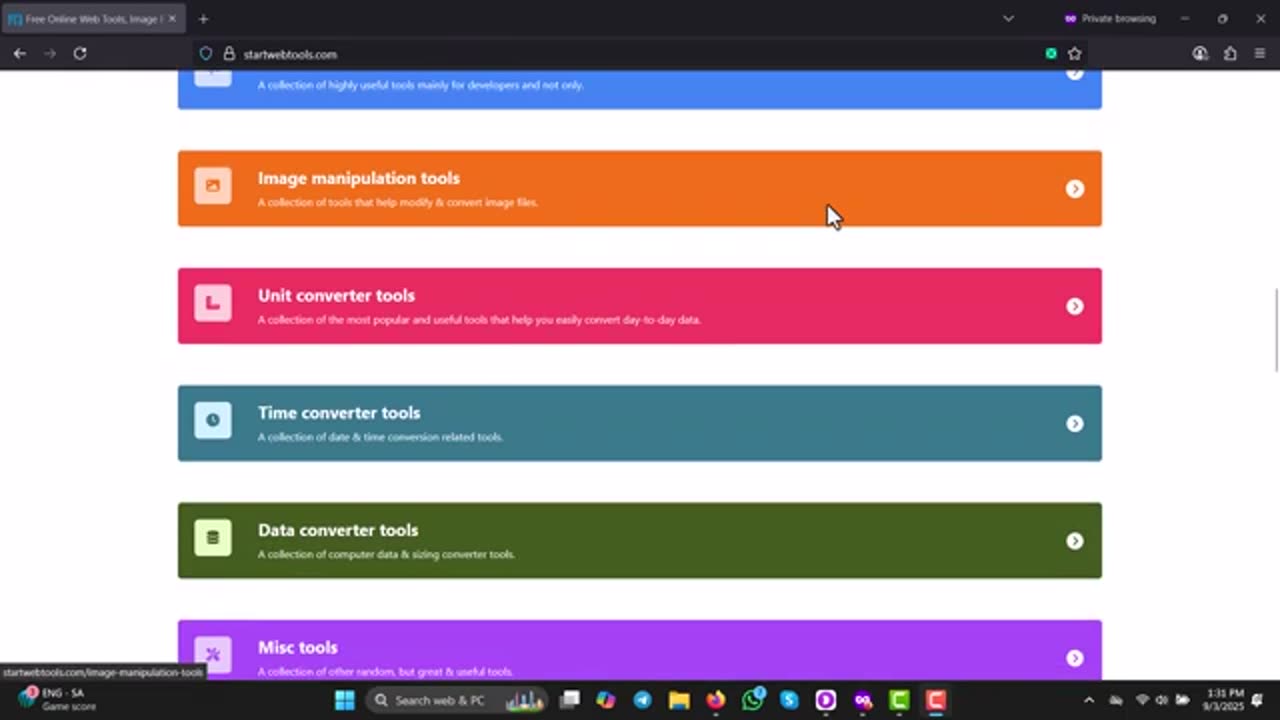The height and width of the screenshot is (720, 1280).
Task: Close the Free Online Web Tools tab
Action: [172, 19]
